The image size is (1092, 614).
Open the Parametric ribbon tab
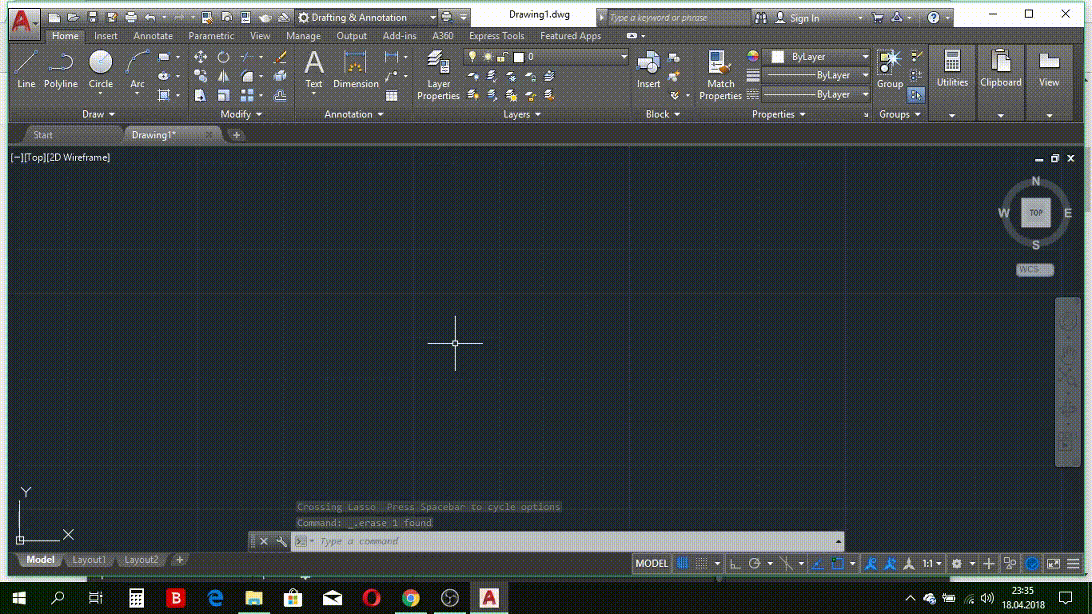(211, 36)
